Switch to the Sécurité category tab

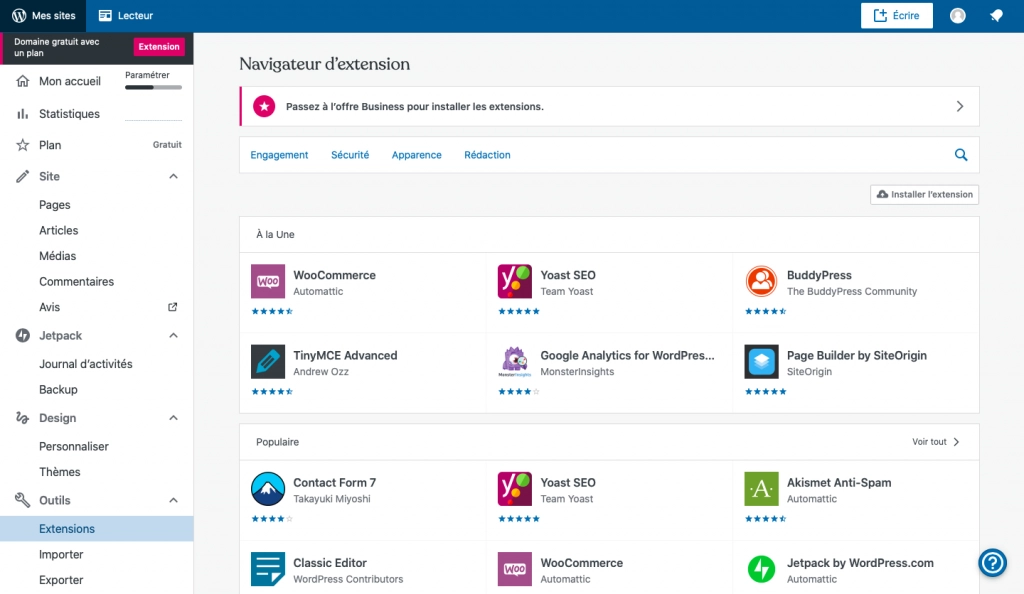pos(350,155)
